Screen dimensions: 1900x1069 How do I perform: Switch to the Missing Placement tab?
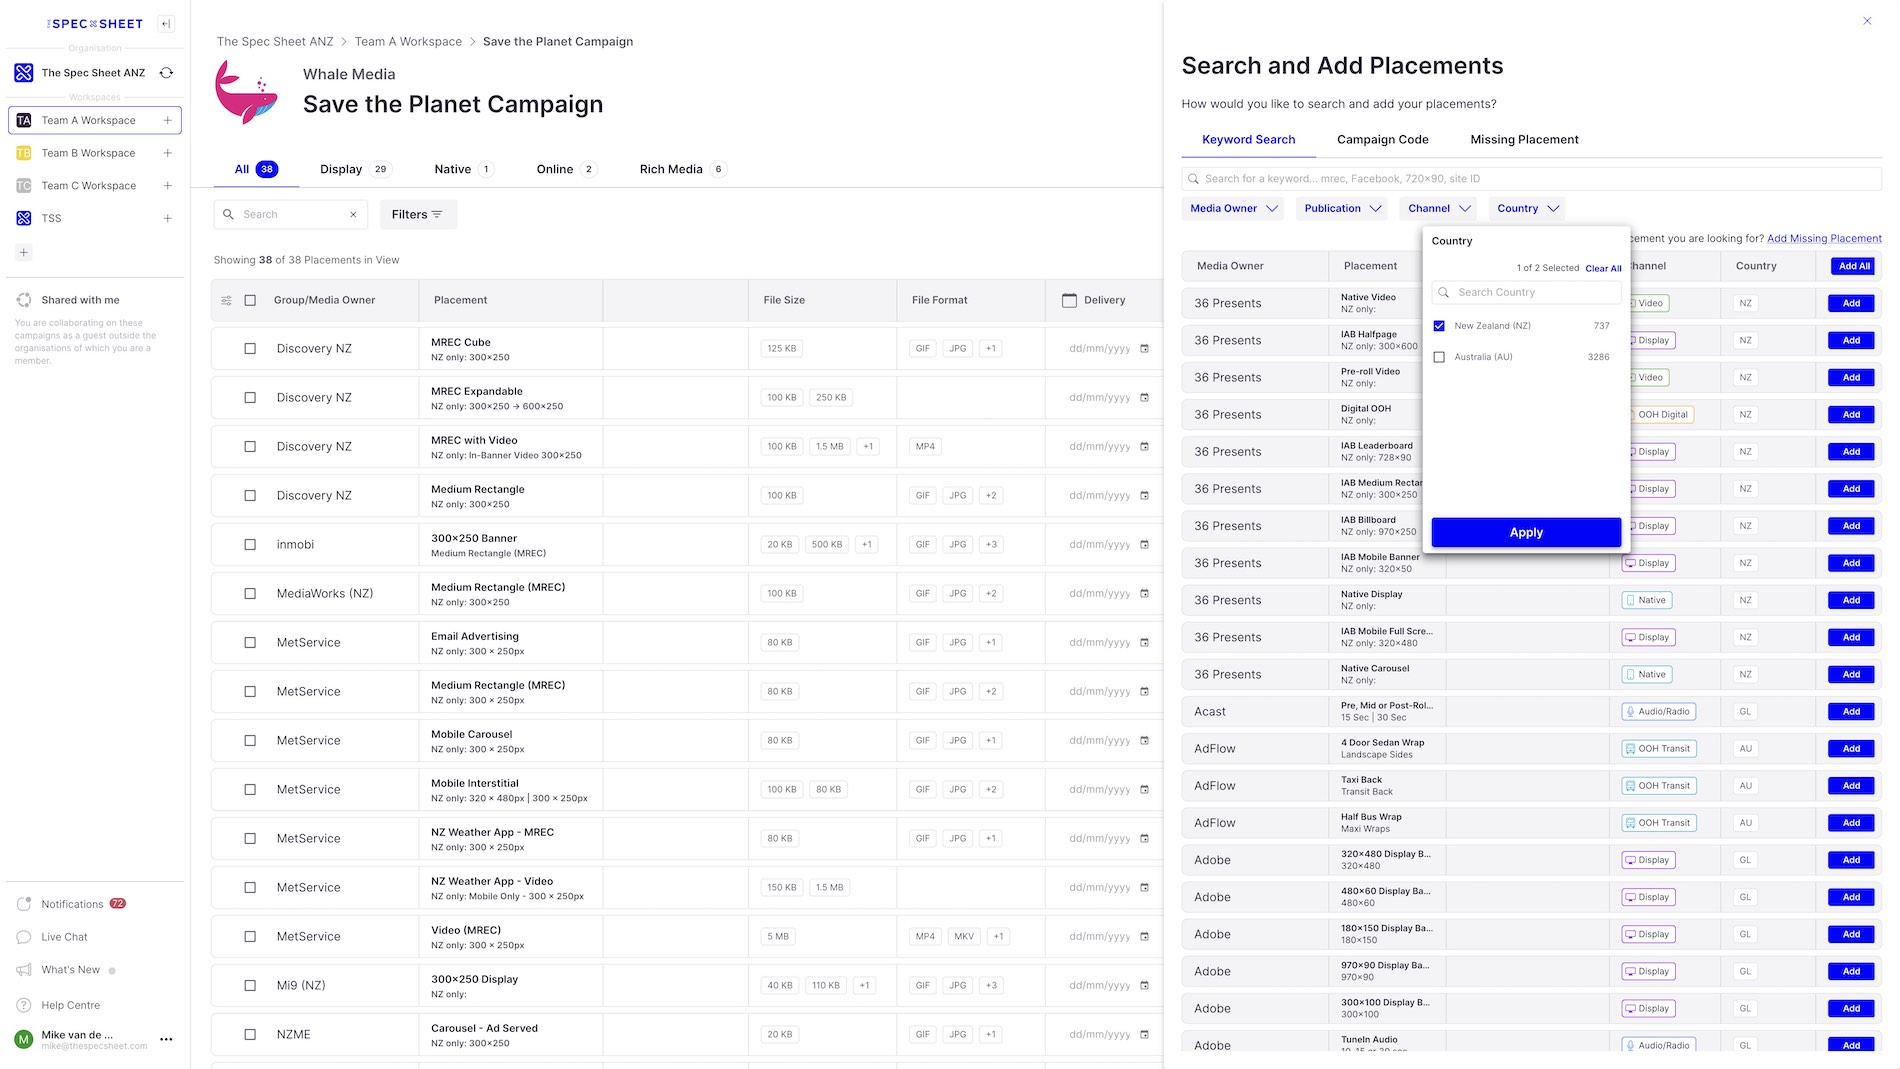(x=1524, y=140)
